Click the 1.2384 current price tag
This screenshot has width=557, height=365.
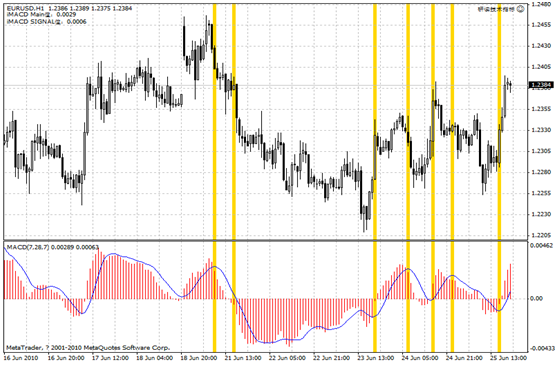pos(541,85)
